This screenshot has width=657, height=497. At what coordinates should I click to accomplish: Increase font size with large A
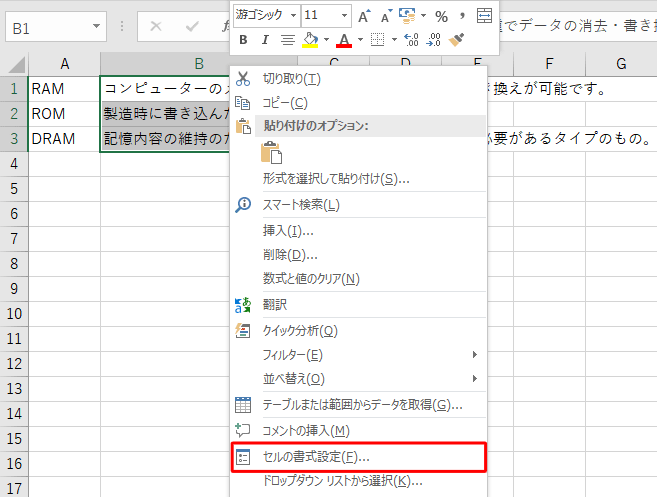(x=364, y=16)
